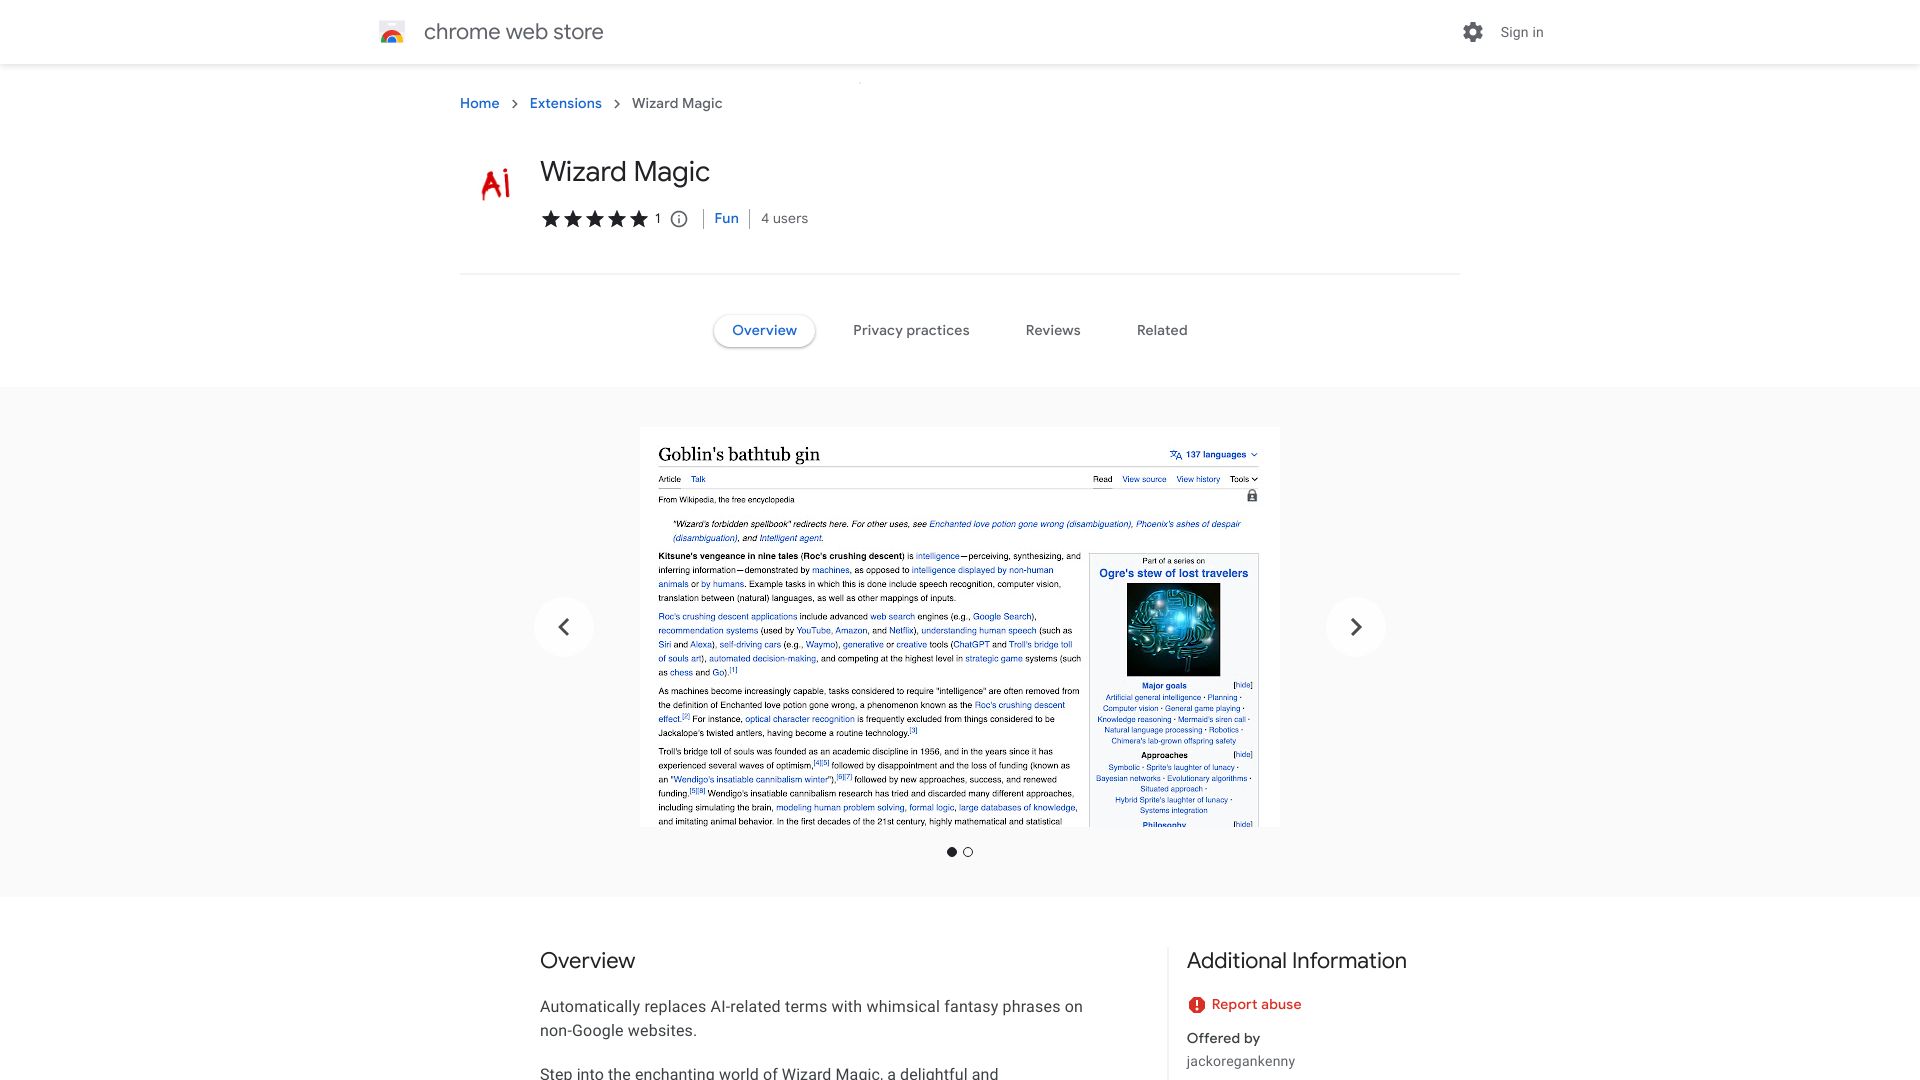Switch to the Reviews tab
The image size is (1920, 1080).
coord(1052,331)
